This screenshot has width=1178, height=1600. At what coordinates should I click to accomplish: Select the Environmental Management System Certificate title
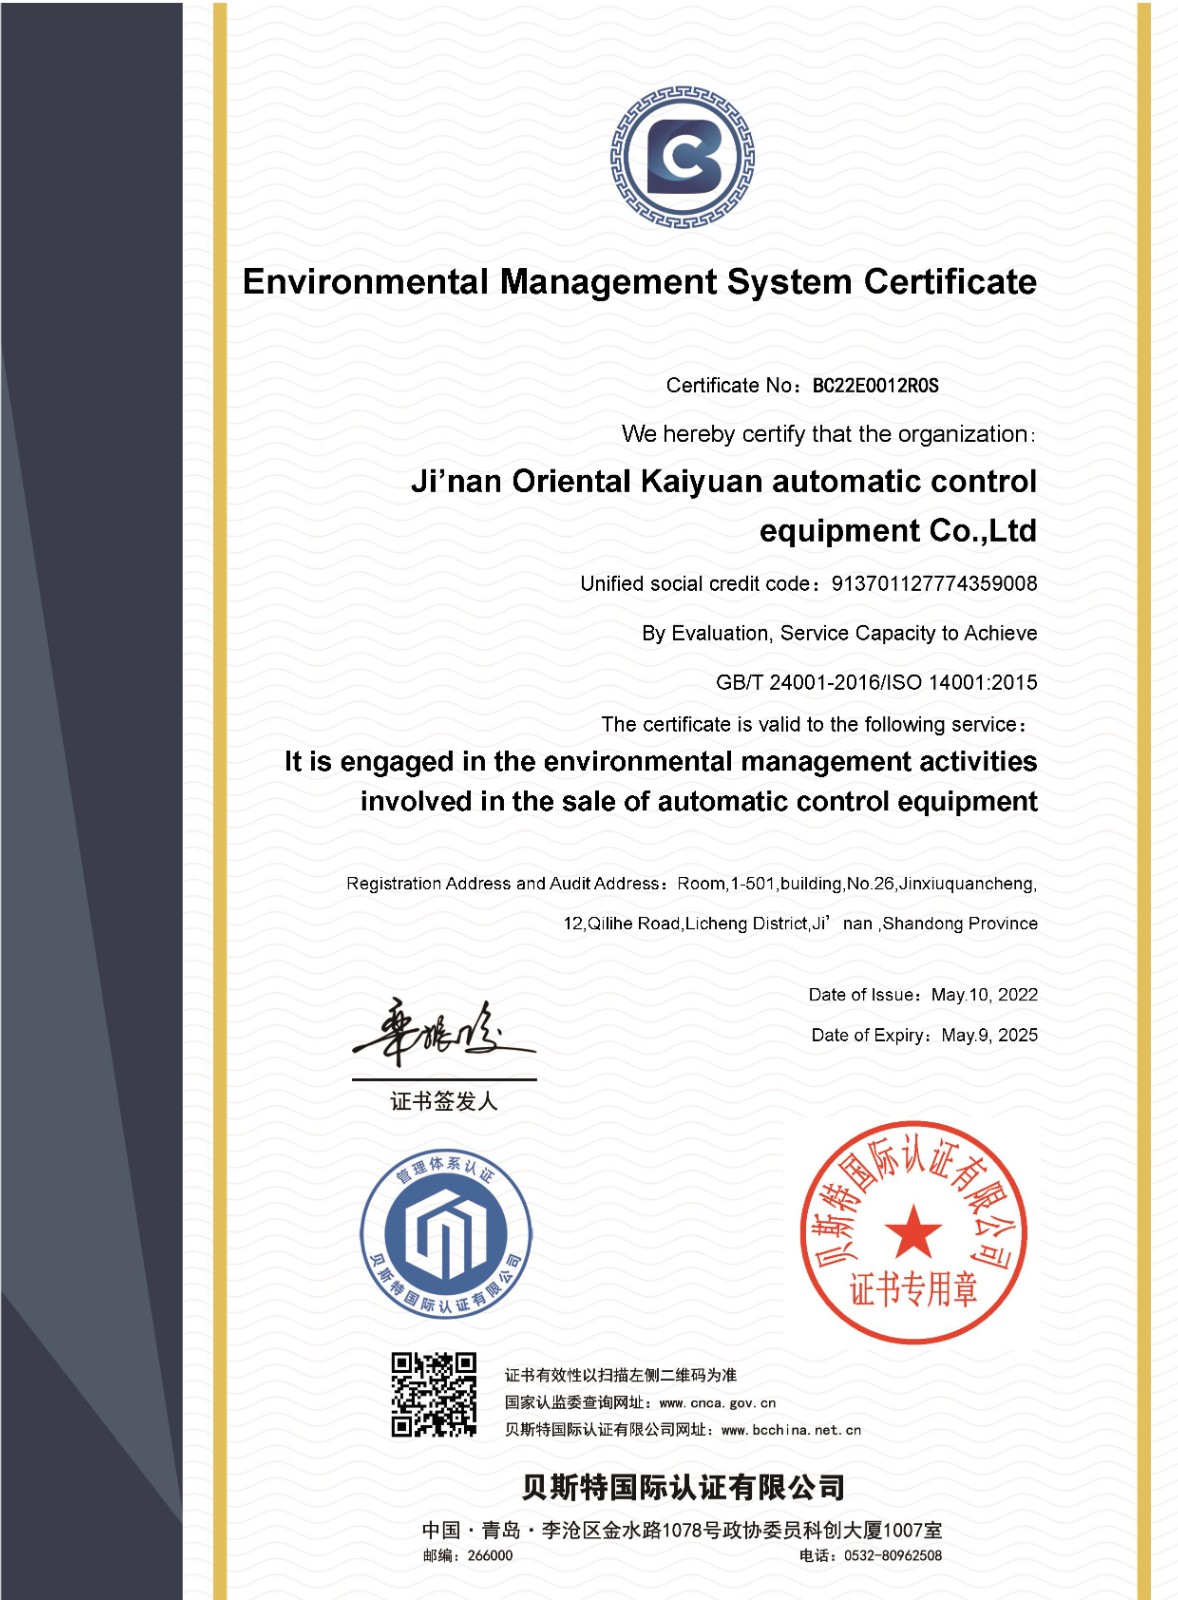point(639,282)
